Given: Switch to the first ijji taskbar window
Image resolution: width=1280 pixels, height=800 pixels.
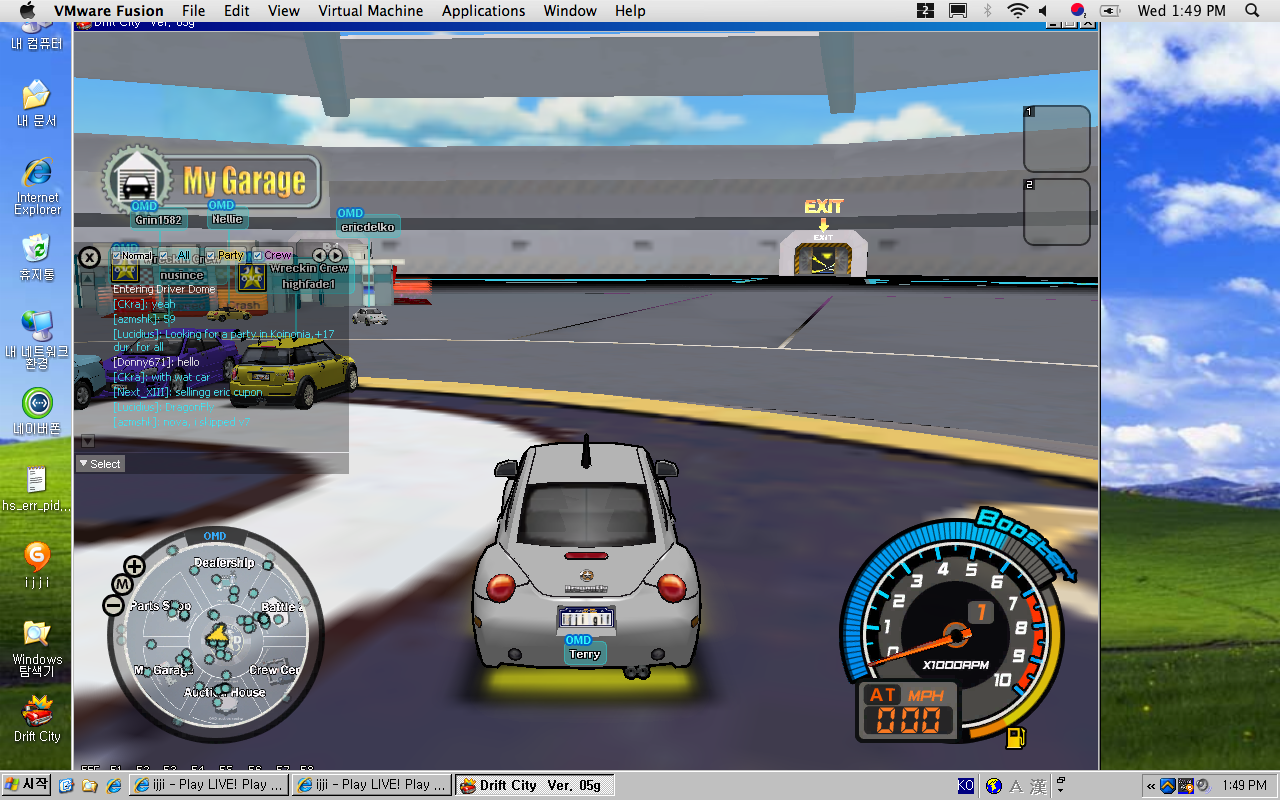Looking at the screenshot, I should point(209,785).
